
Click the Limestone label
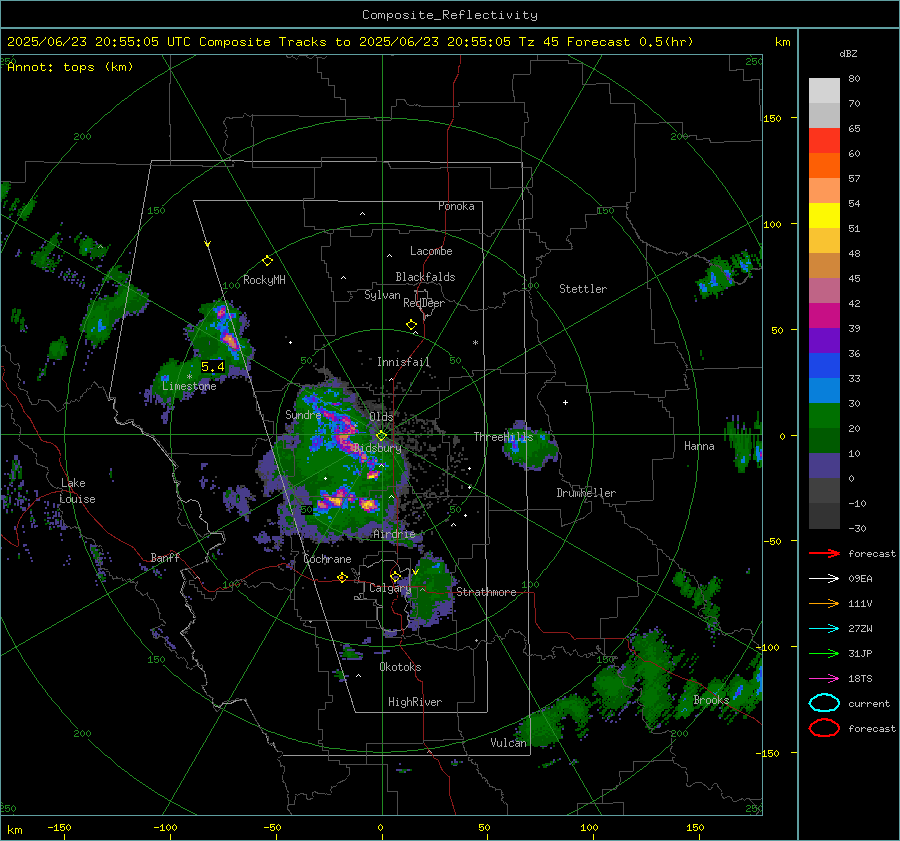point(189,386)
